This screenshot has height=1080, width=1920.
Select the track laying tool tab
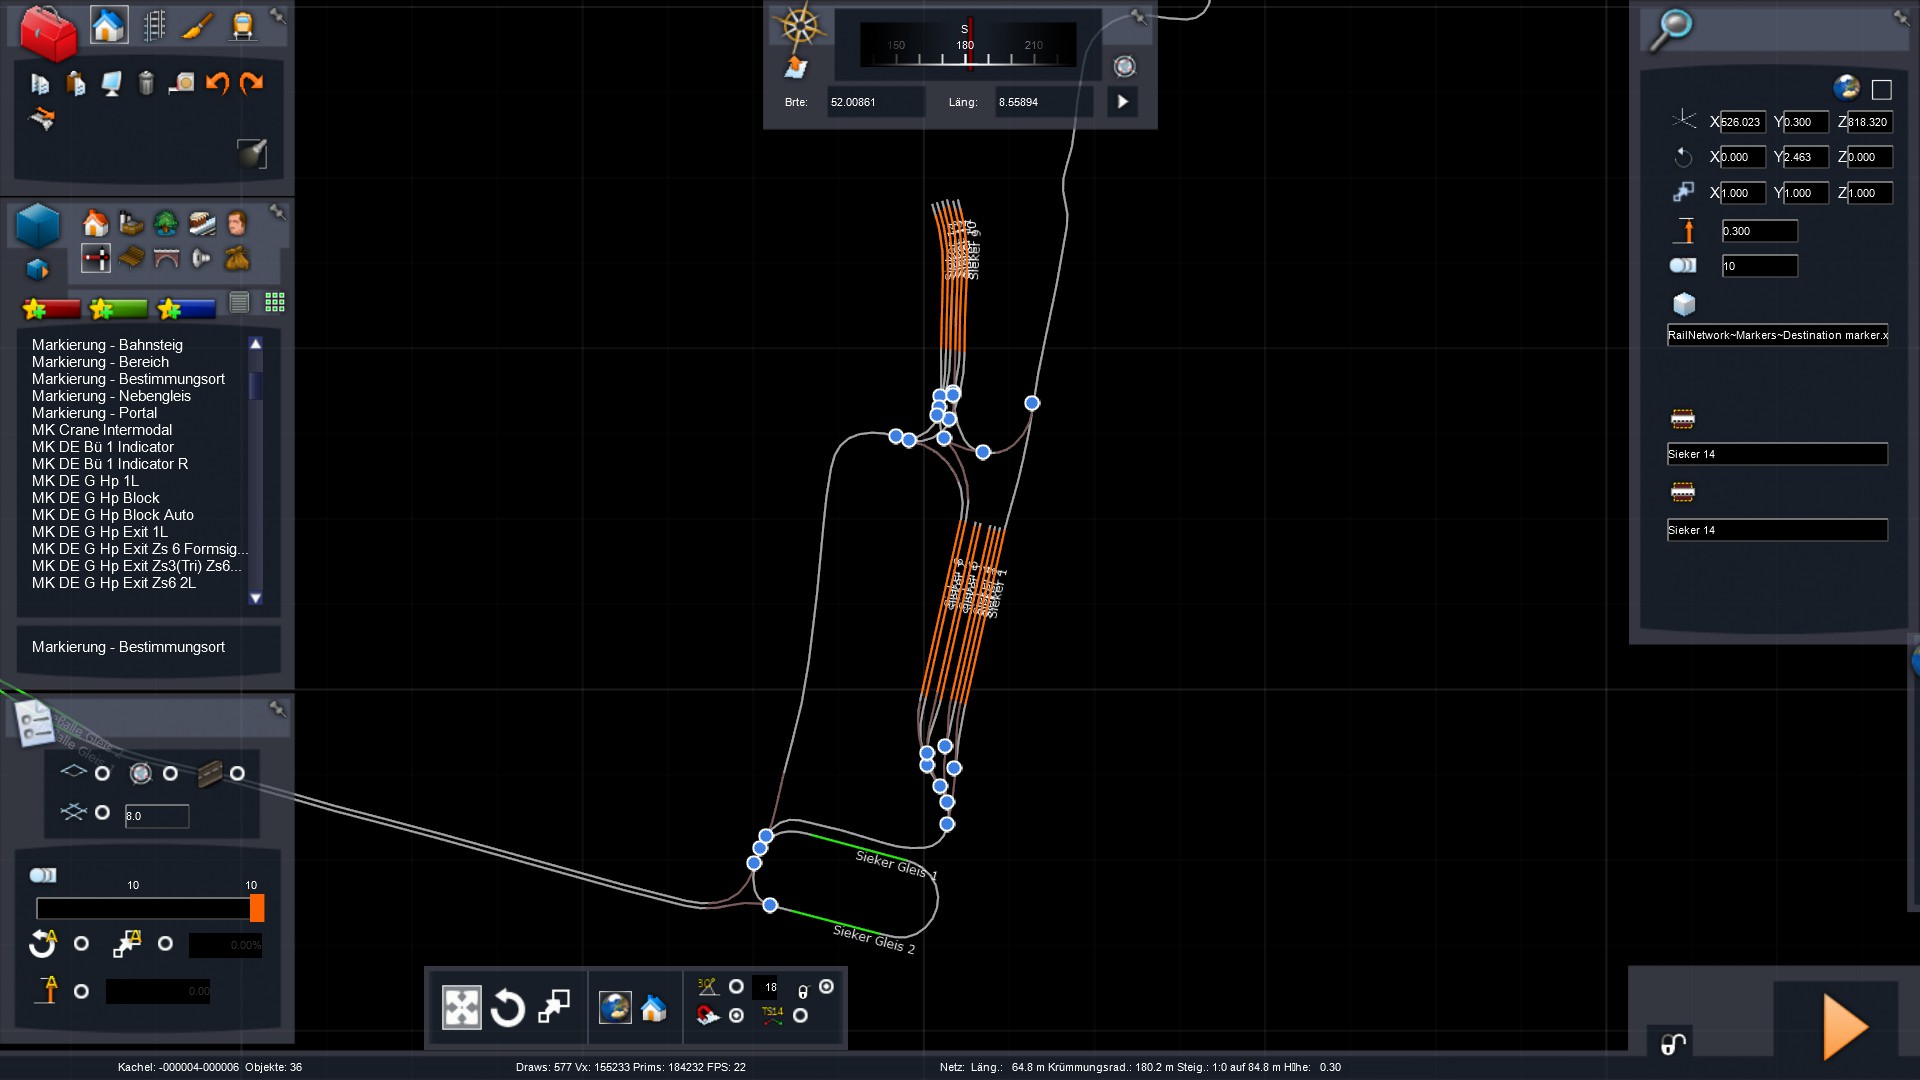tap(154, 25)
